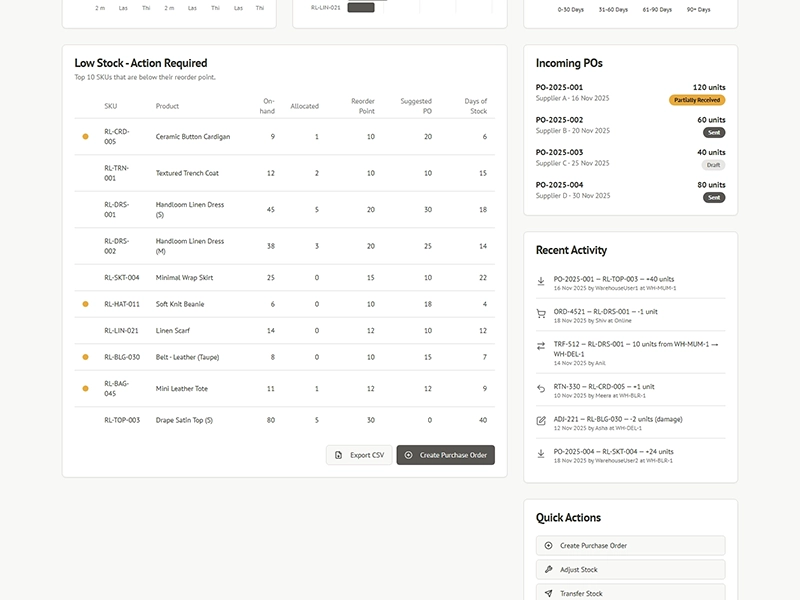Click the receive icon for PO-2025-004 activity
The width and height of the screenshot is (800, 600).
pos(541,453)
